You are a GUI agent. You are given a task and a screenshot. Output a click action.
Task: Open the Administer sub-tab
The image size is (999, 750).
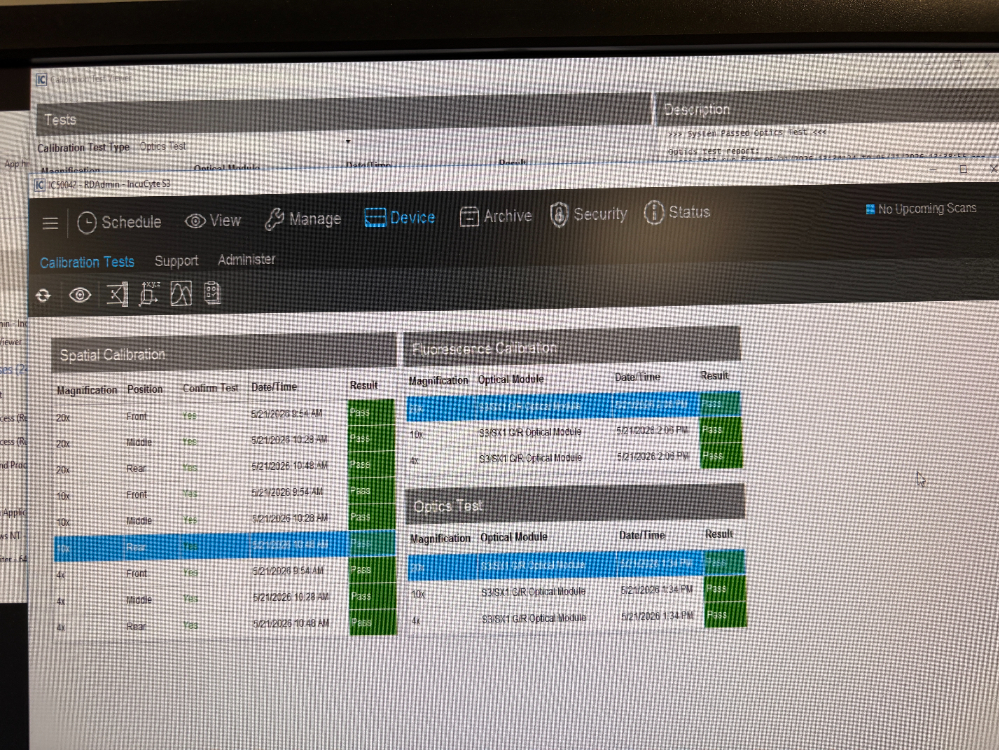point(247,259)
